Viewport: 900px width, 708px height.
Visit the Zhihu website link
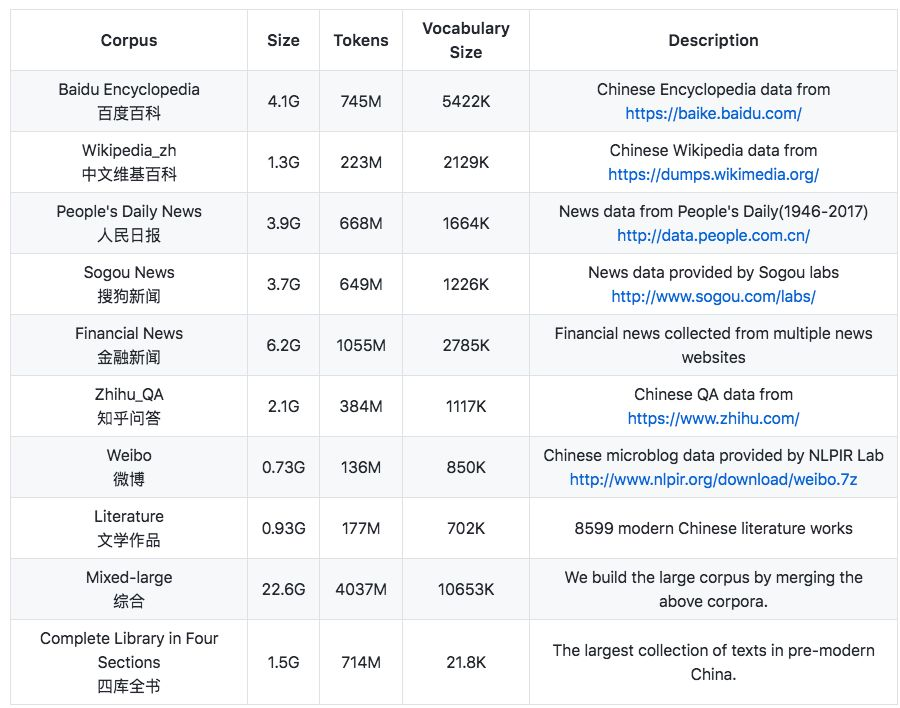pyautogui.click(x=713, y=417)
